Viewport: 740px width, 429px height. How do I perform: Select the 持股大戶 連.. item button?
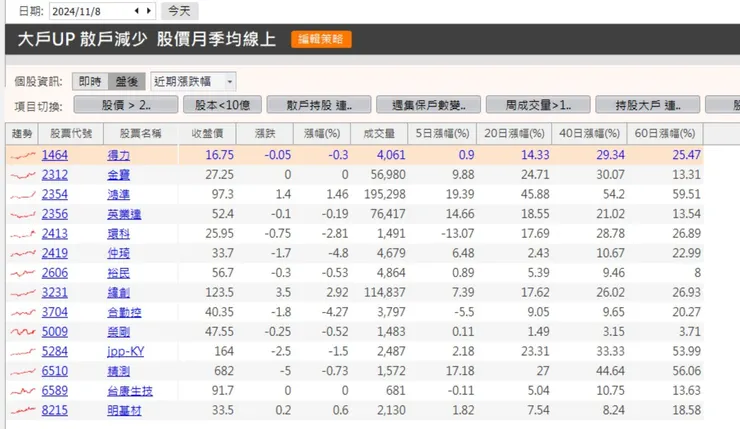[x=648, y=105]
